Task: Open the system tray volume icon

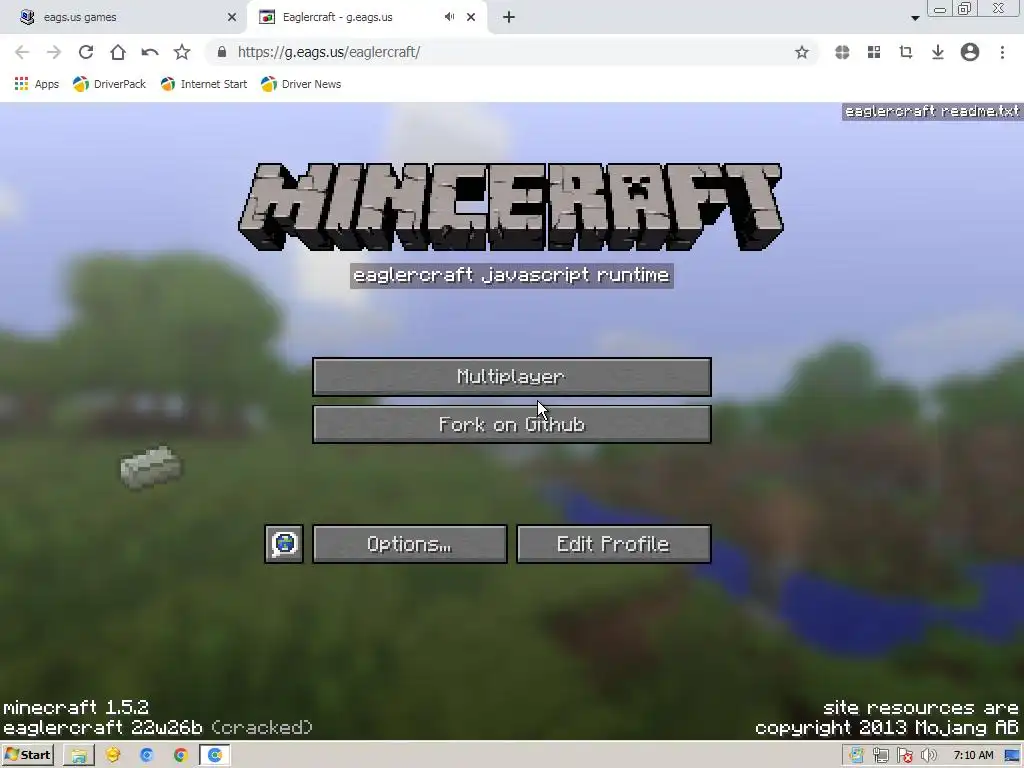Action: coord(928,756)
